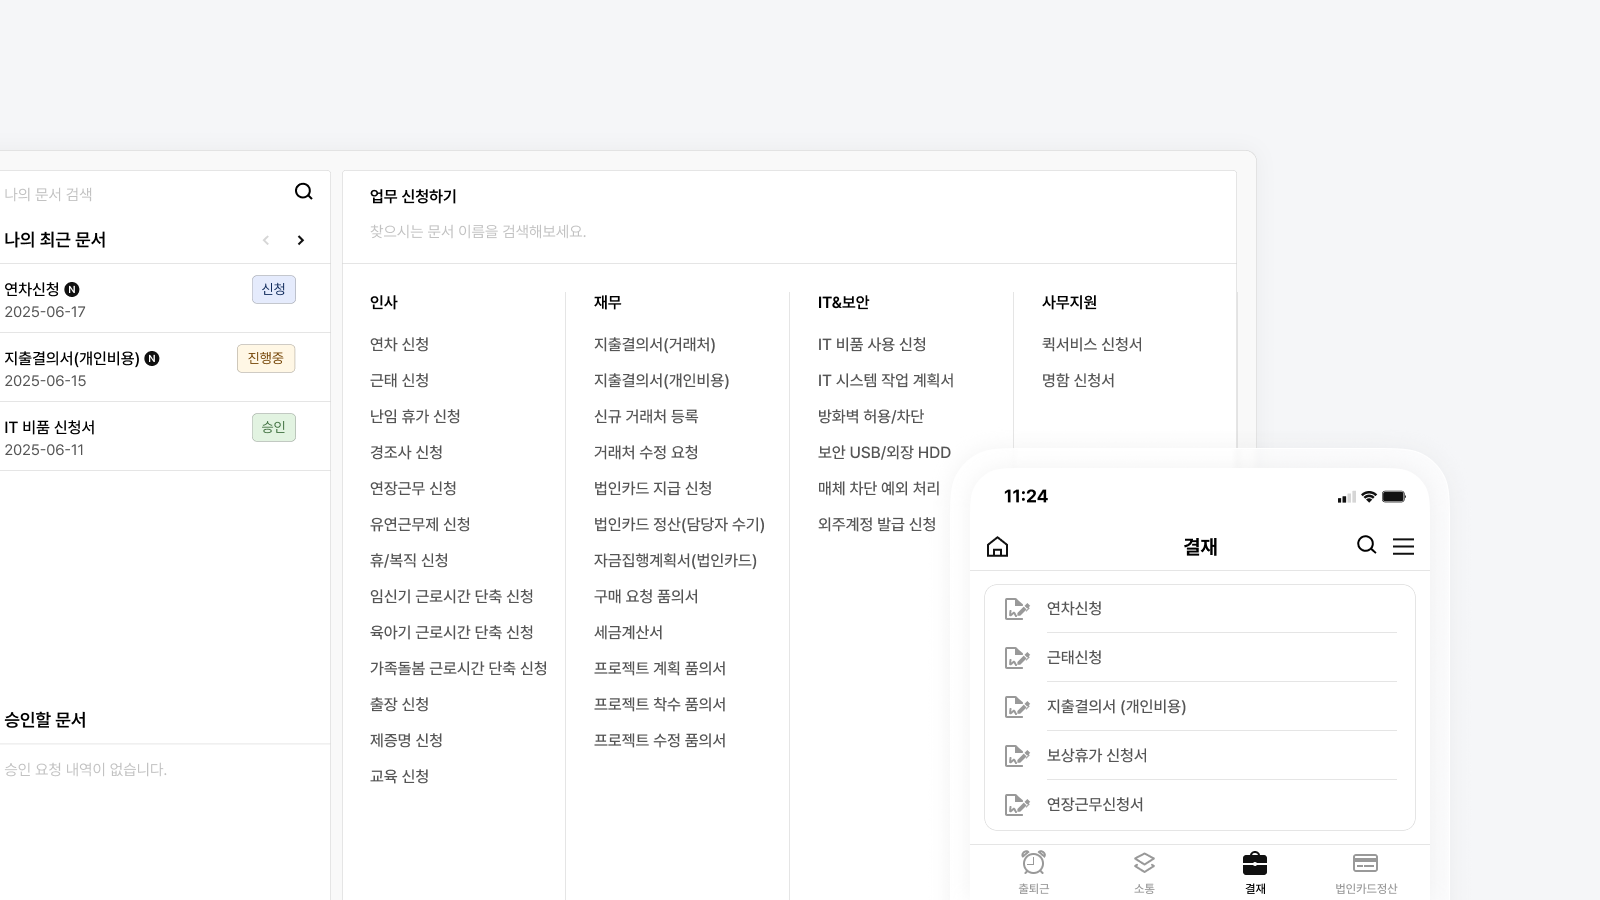Open 제증명 신청
Viewport: 1600px width, 900px height.
(406, 740)
